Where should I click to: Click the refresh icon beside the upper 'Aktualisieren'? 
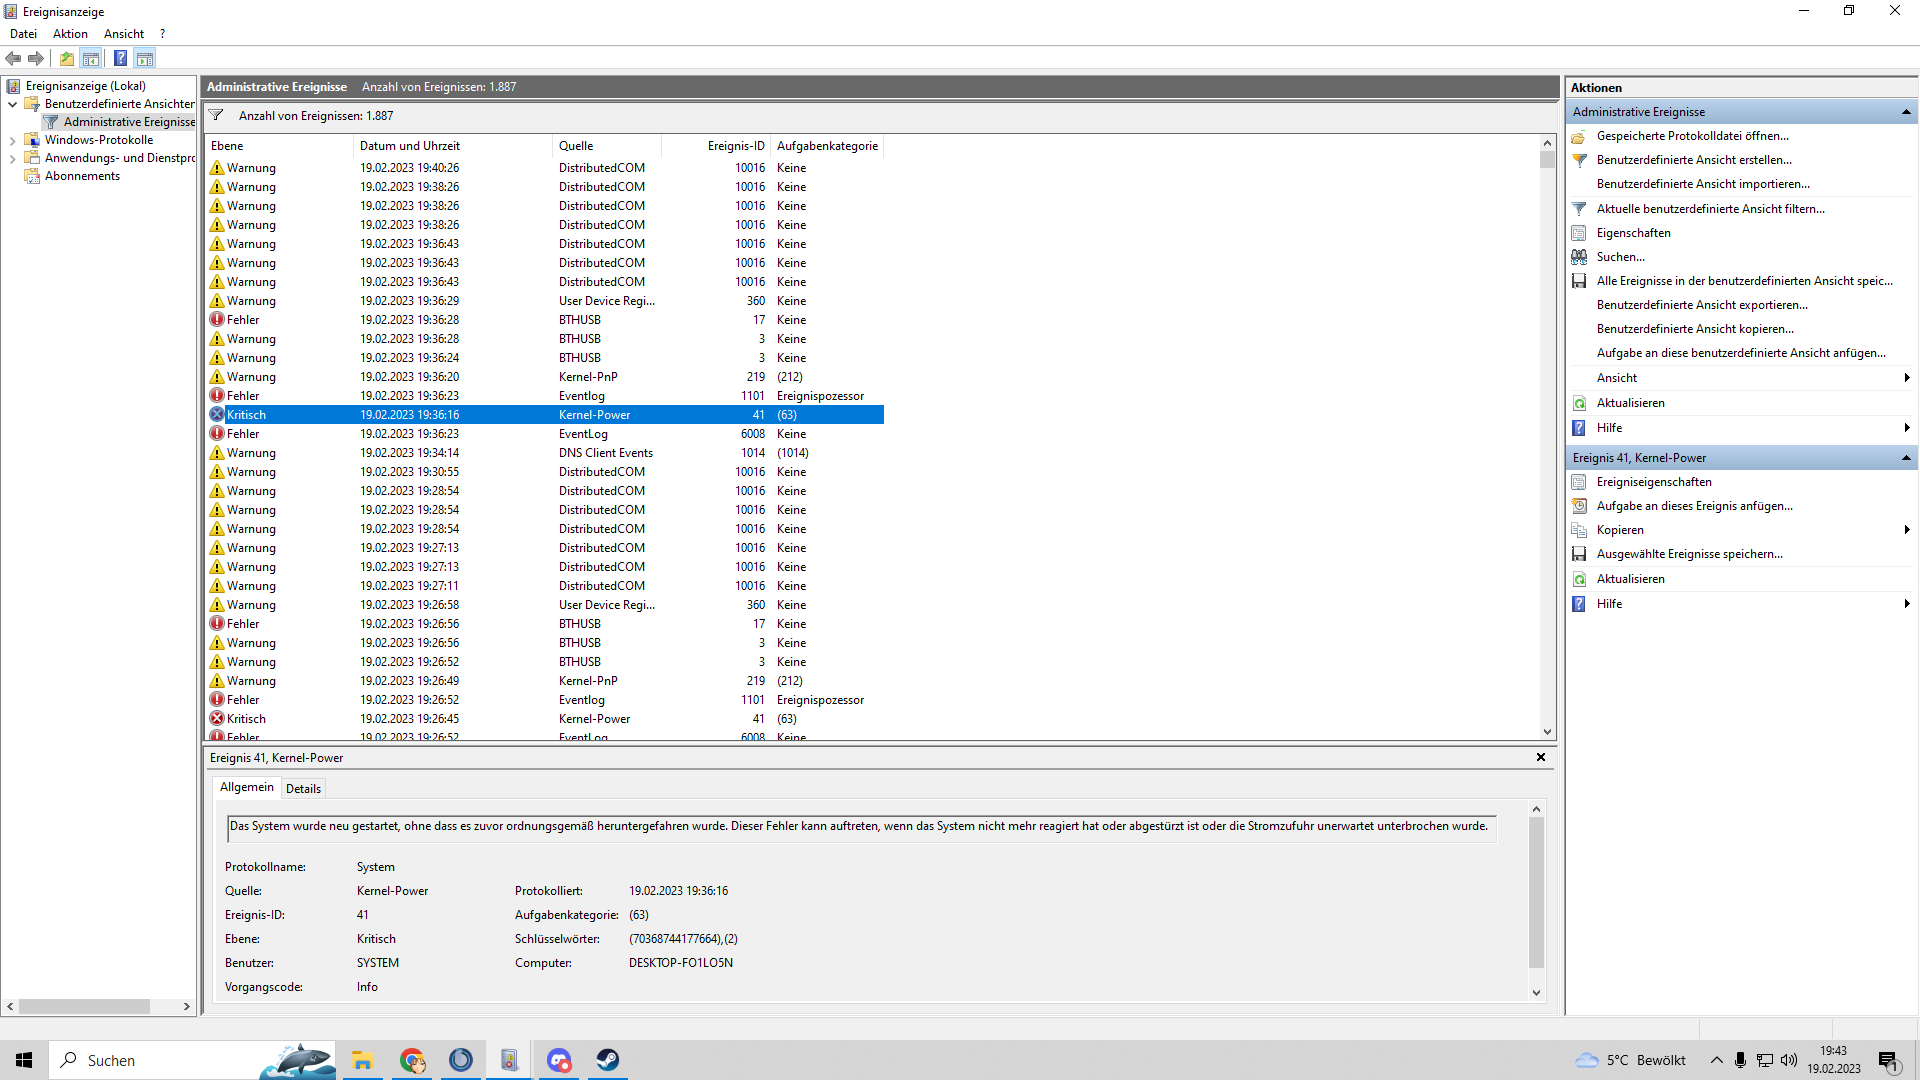[x=1579, y=403]
